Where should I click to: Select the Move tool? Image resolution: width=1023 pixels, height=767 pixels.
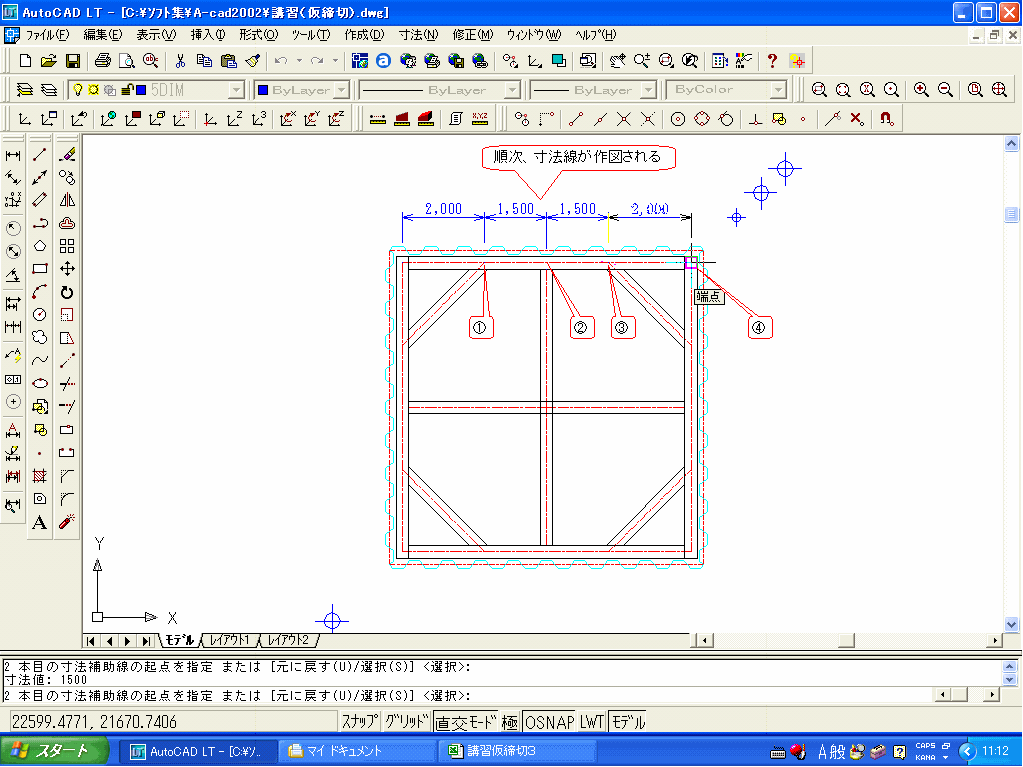(x=67, y=269)
